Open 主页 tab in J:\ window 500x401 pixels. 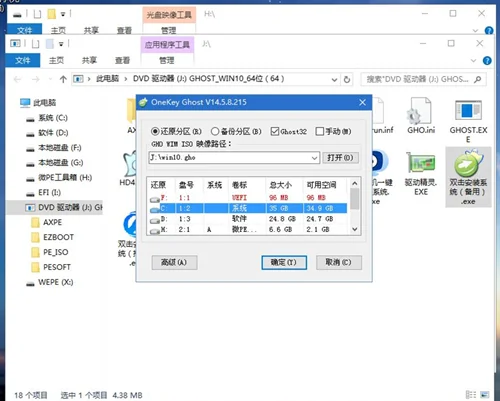(56, 60)
